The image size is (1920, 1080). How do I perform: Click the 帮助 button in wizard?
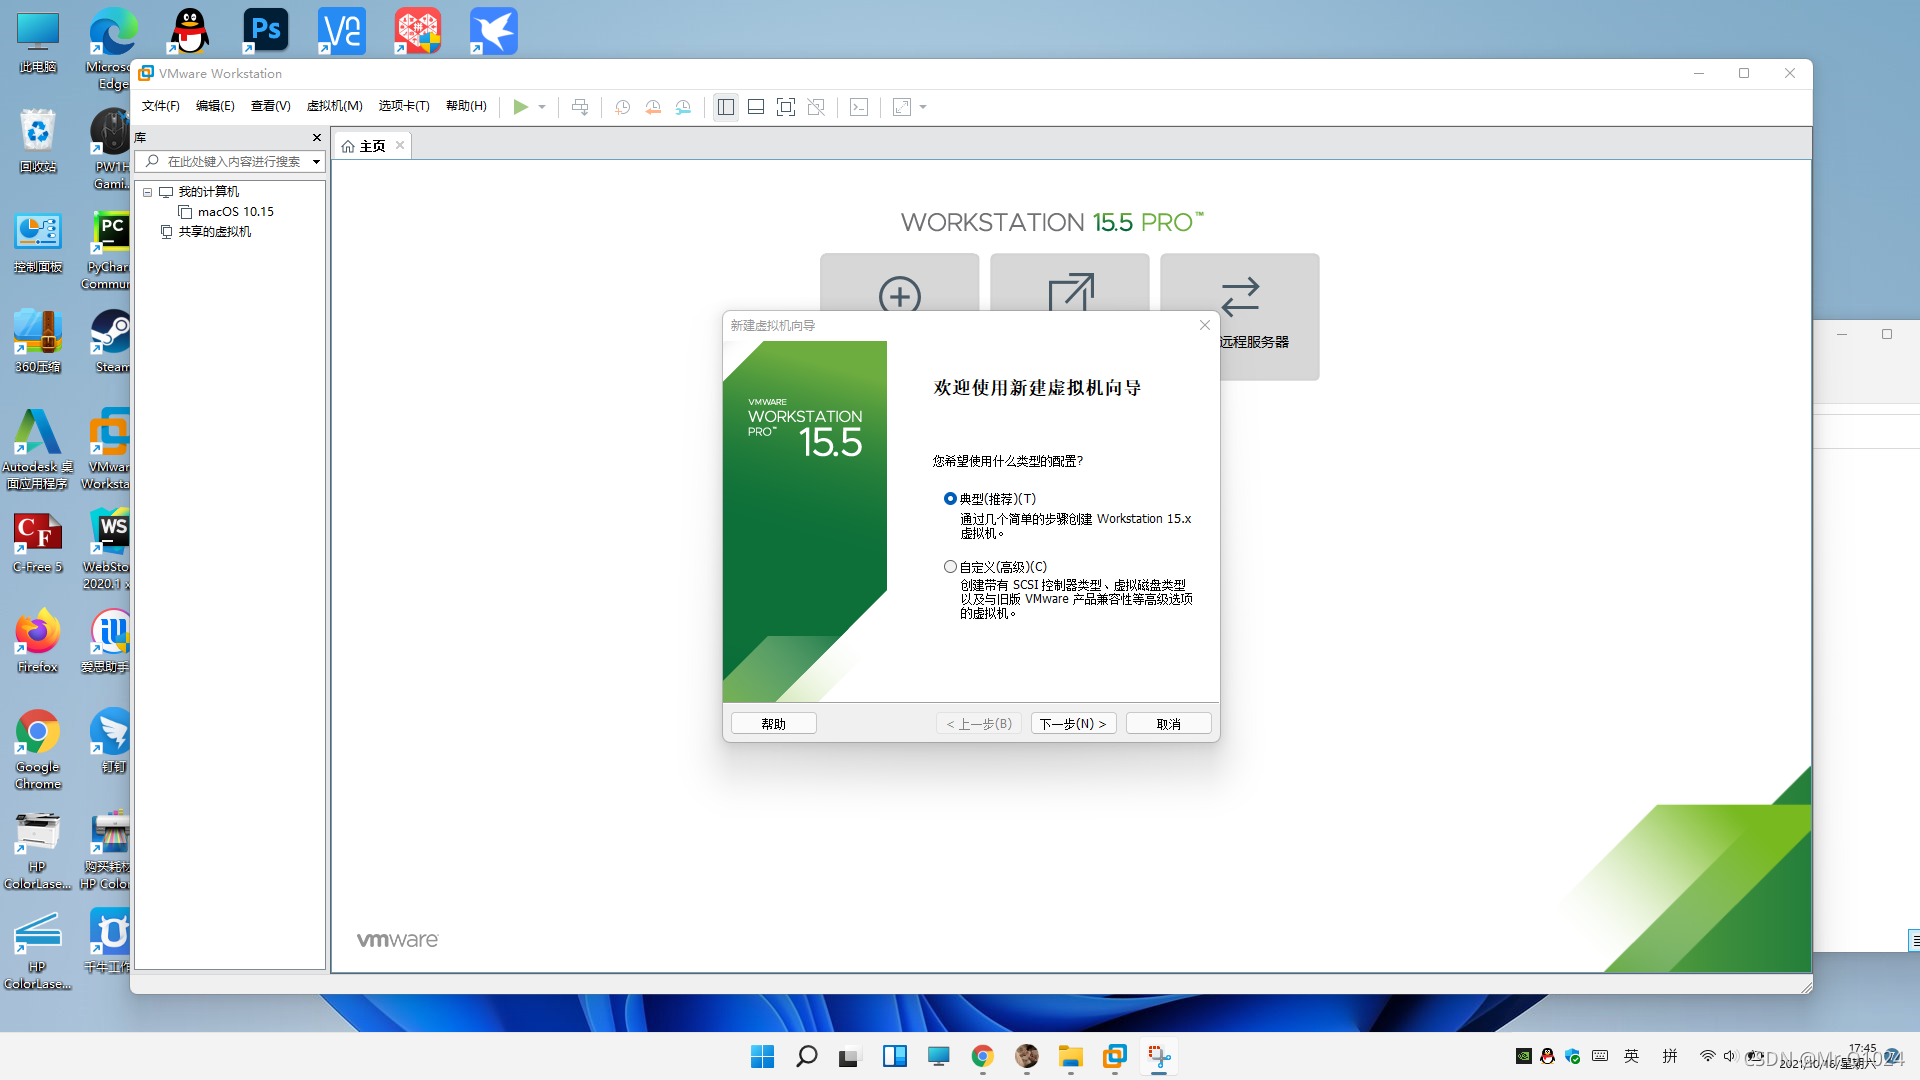point(774,724)
